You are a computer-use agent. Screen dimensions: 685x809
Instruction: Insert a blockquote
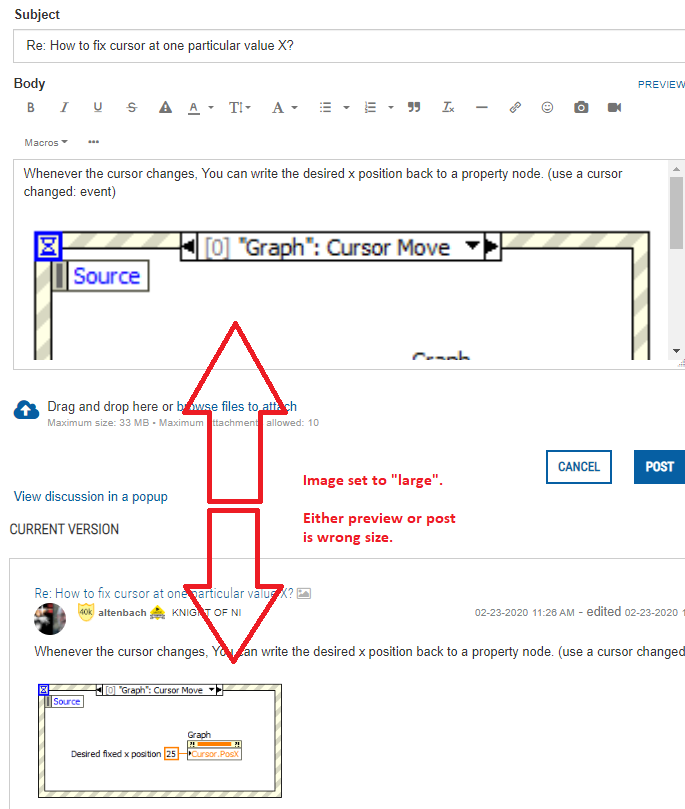tap(414, 107)
